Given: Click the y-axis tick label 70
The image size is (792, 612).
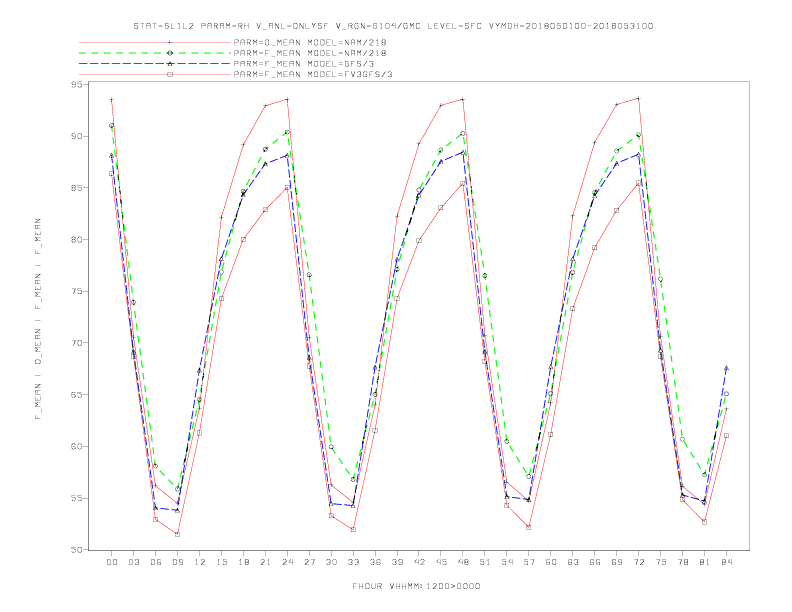Looking at the screenshot, I should (x=76, y=343).
